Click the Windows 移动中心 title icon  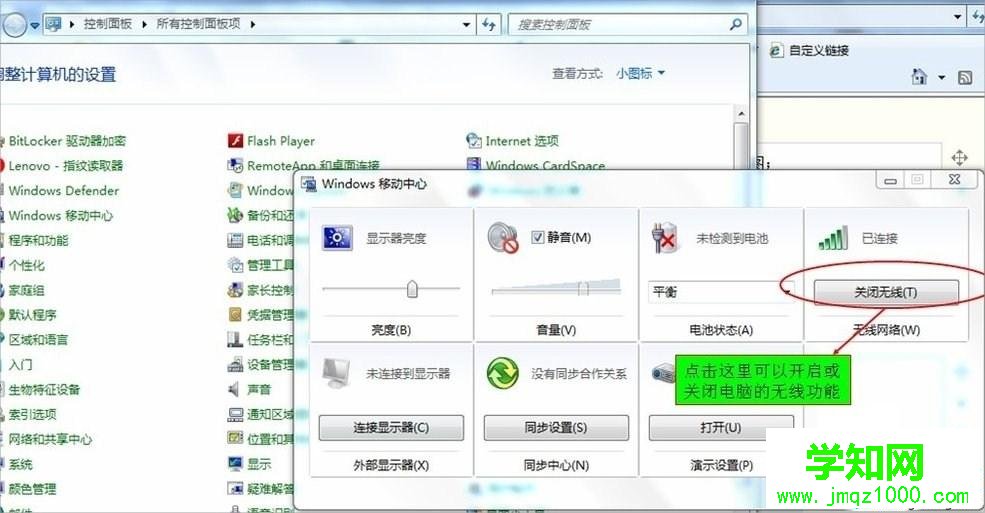[308, 184]
